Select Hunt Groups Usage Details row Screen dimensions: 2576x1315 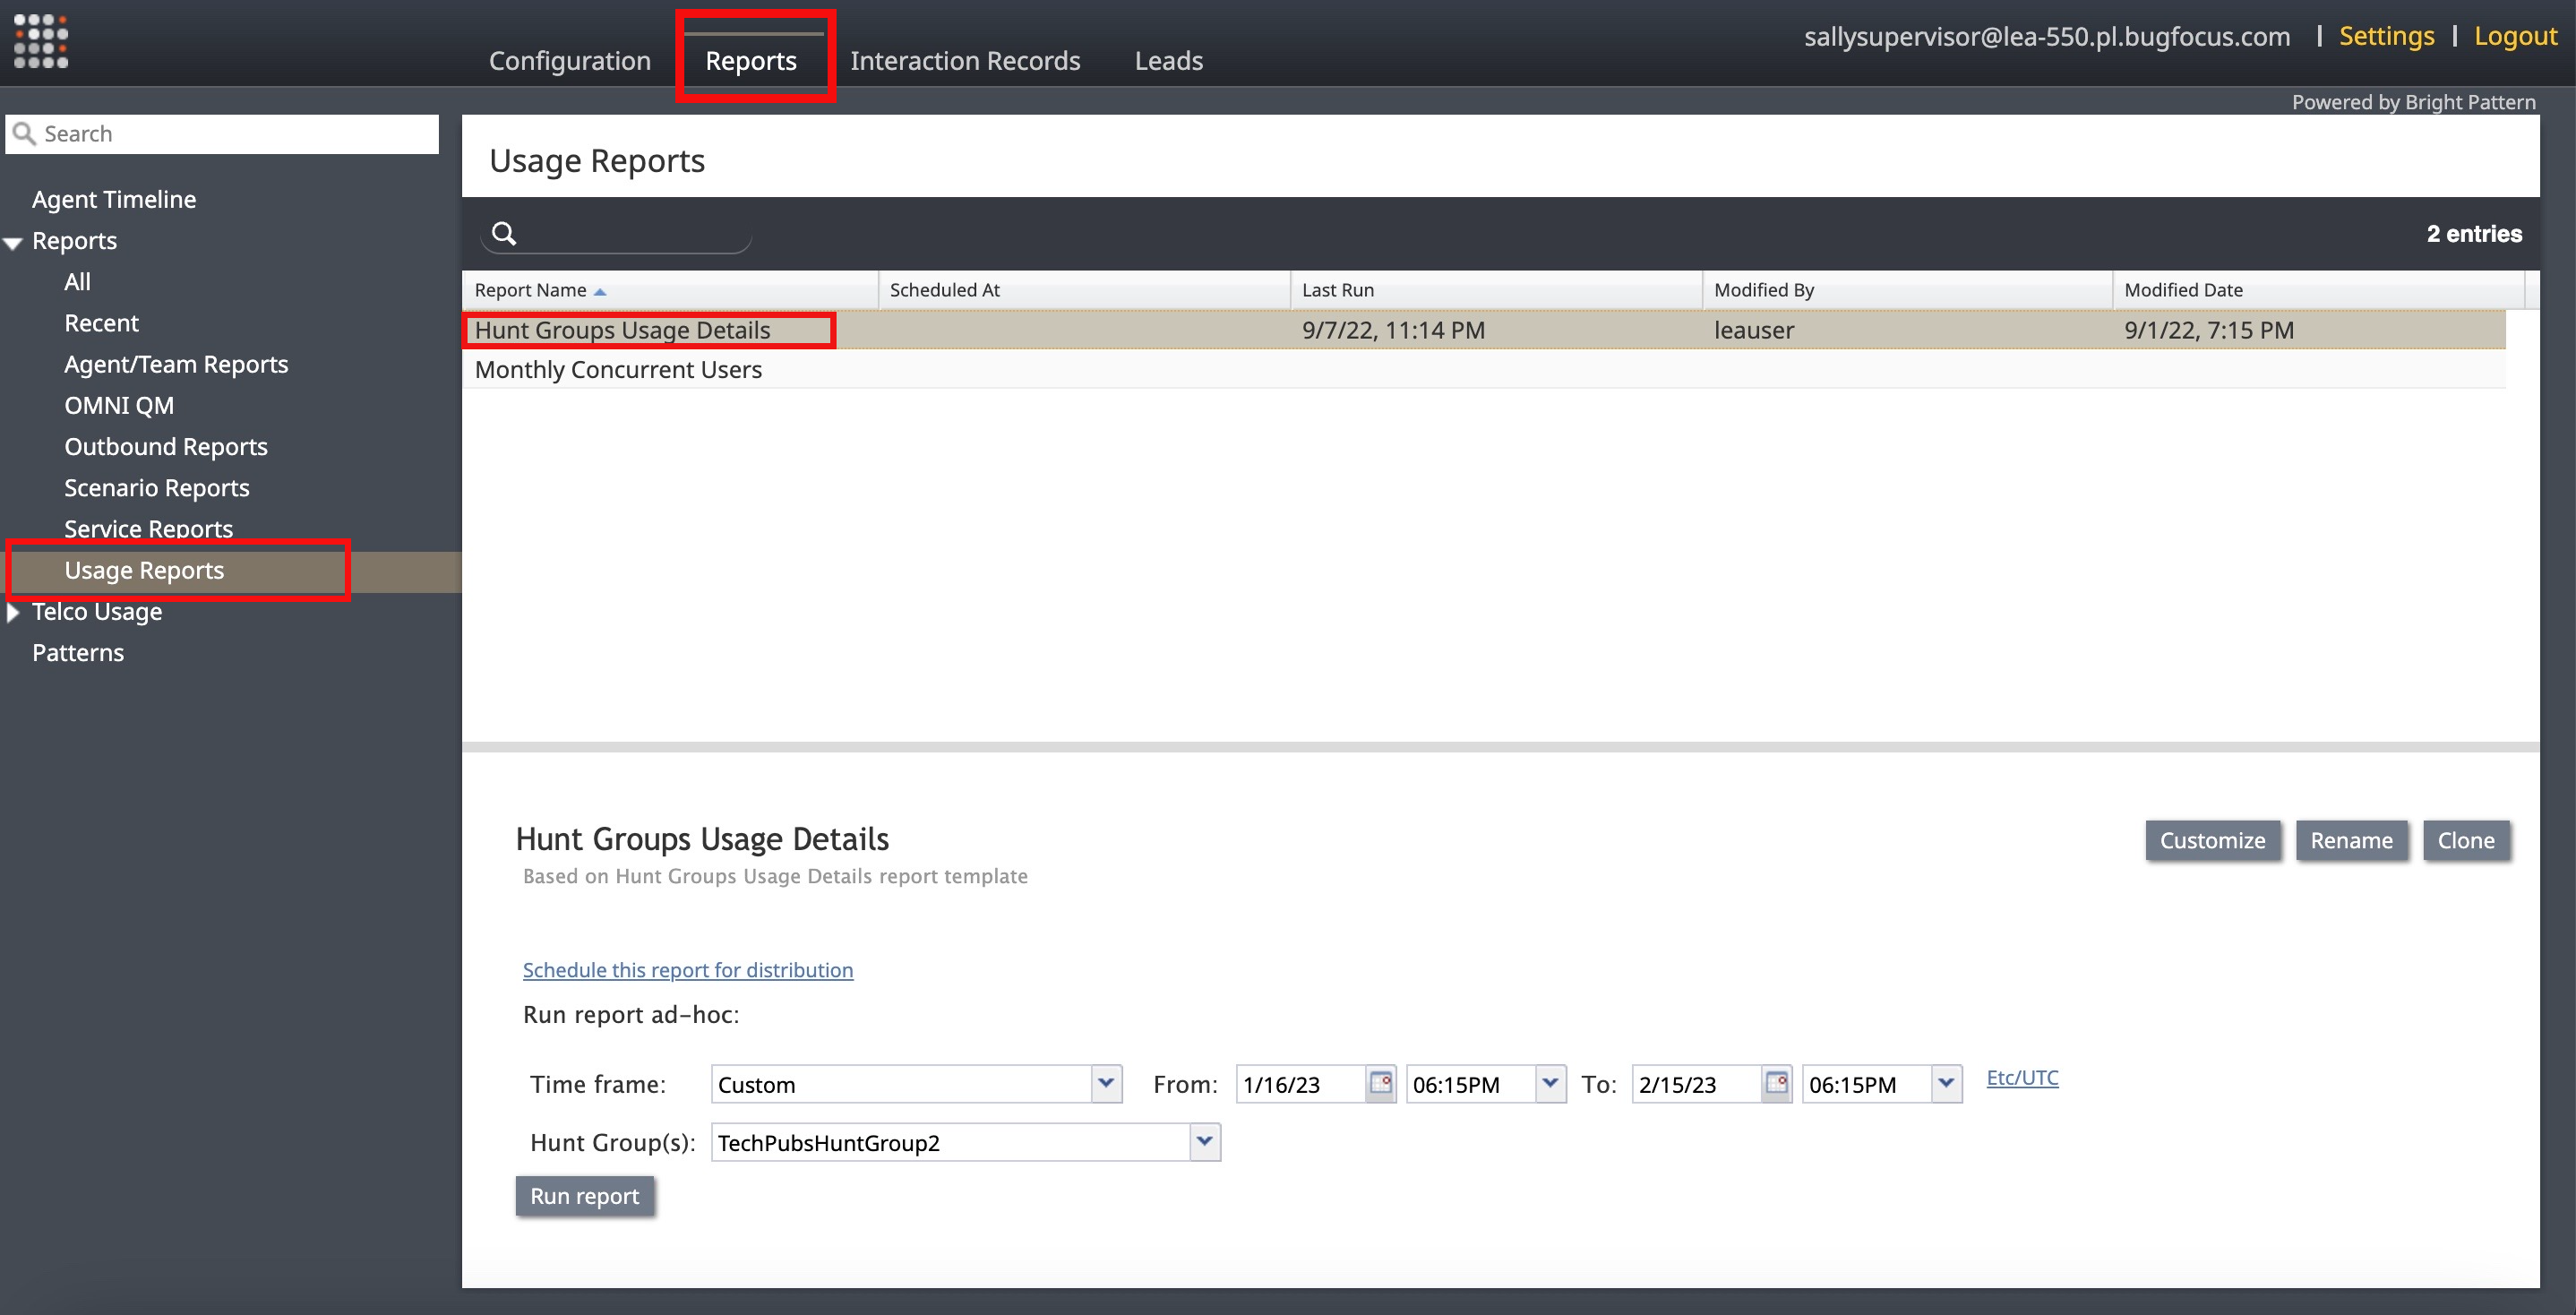pos(1484,330)
